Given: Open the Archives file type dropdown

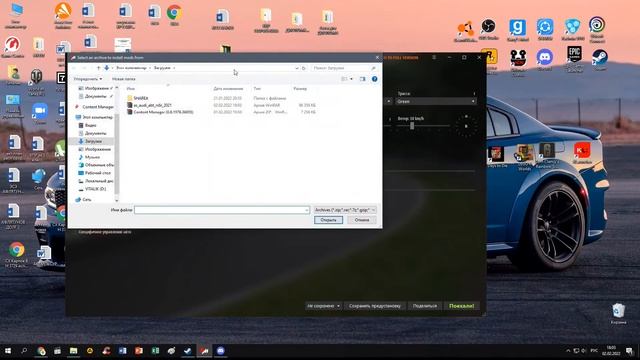Looking at the screenshot, I should pos(345,210).
